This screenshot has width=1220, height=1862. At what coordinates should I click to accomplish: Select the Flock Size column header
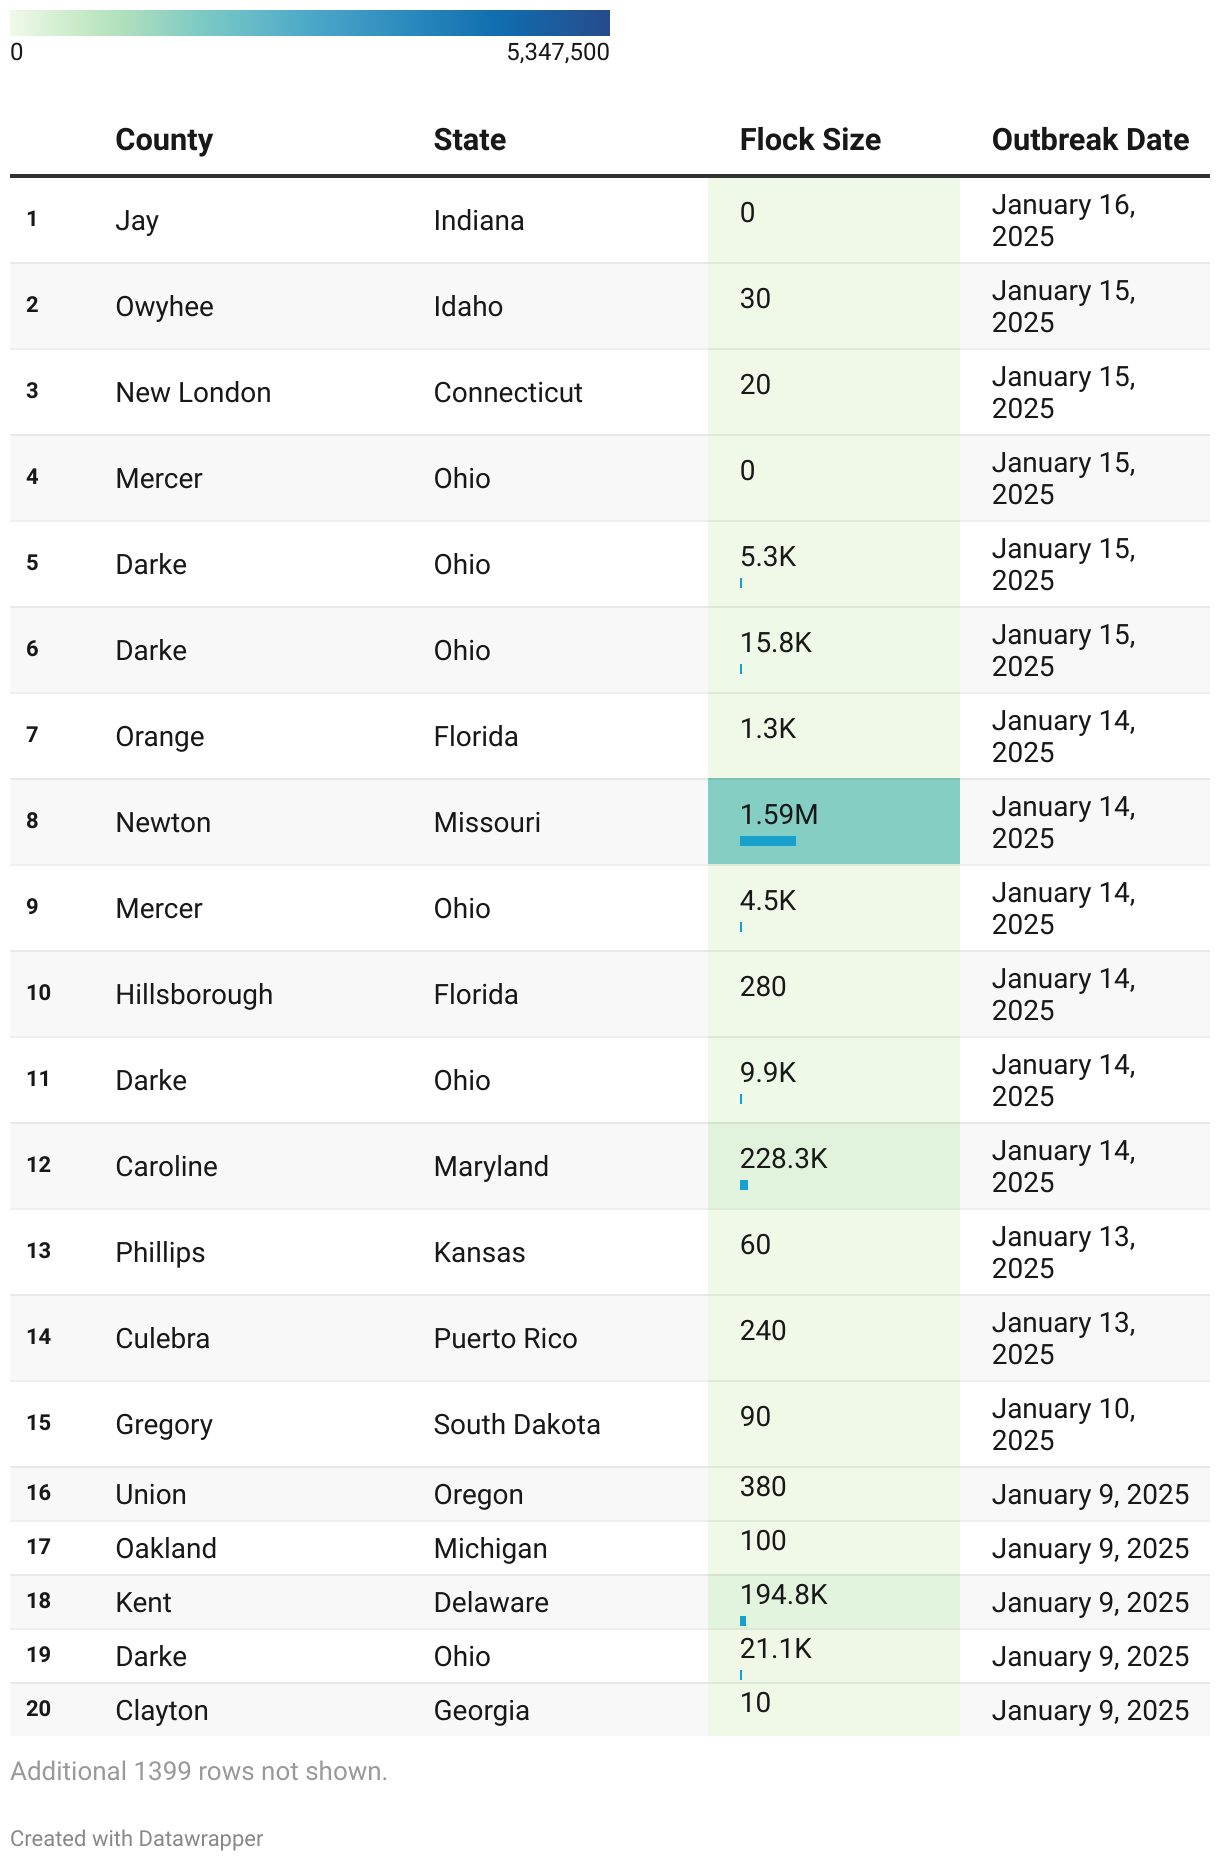(810, 140)
